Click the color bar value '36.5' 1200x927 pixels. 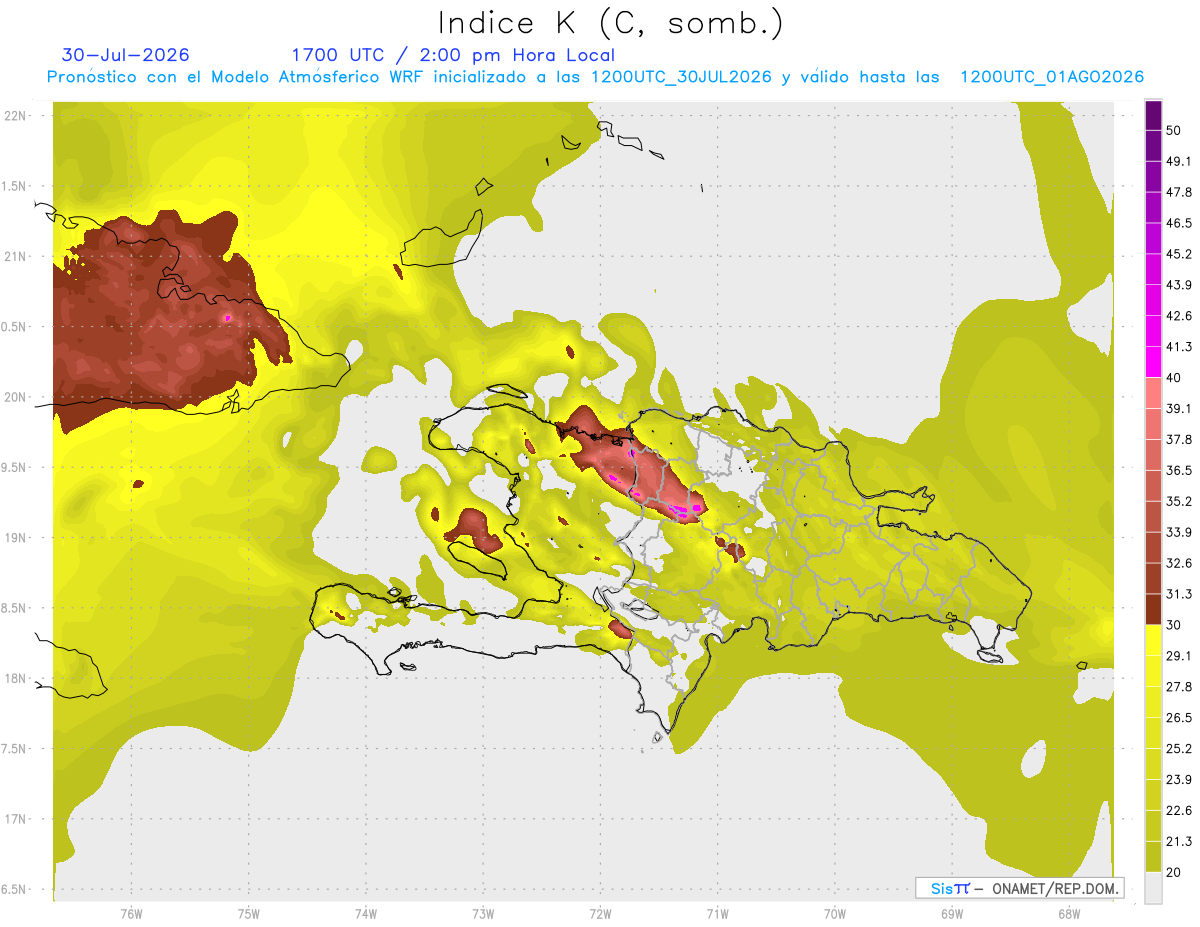[1179, 470]
